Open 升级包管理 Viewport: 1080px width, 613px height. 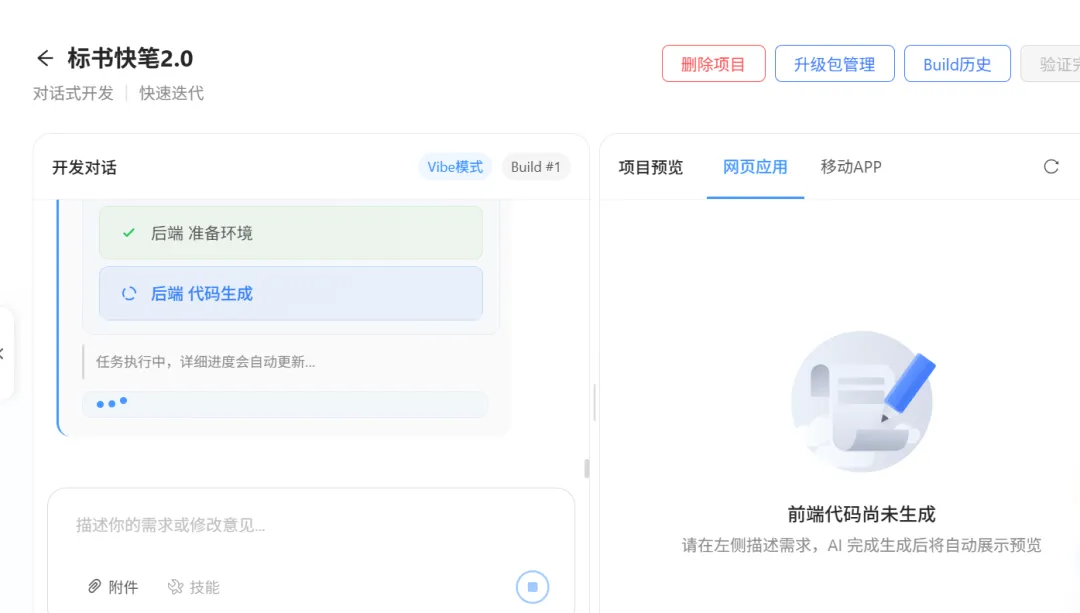834,64
